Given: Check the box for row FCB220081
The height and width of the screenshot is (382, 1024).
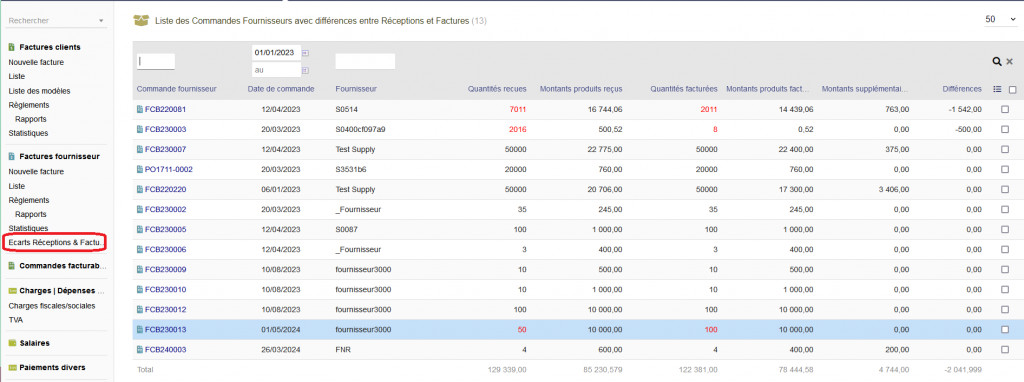Looking at the screenshot, I should (1005, 110).
